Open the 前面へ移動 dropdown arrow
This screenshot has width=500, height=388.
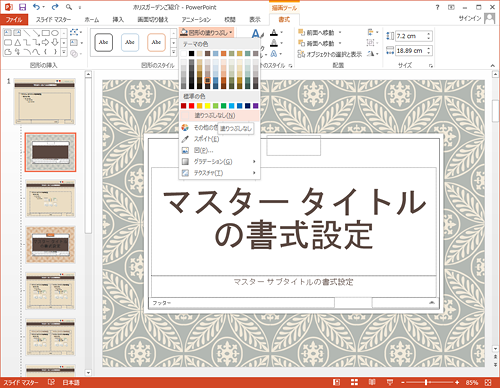340,33
